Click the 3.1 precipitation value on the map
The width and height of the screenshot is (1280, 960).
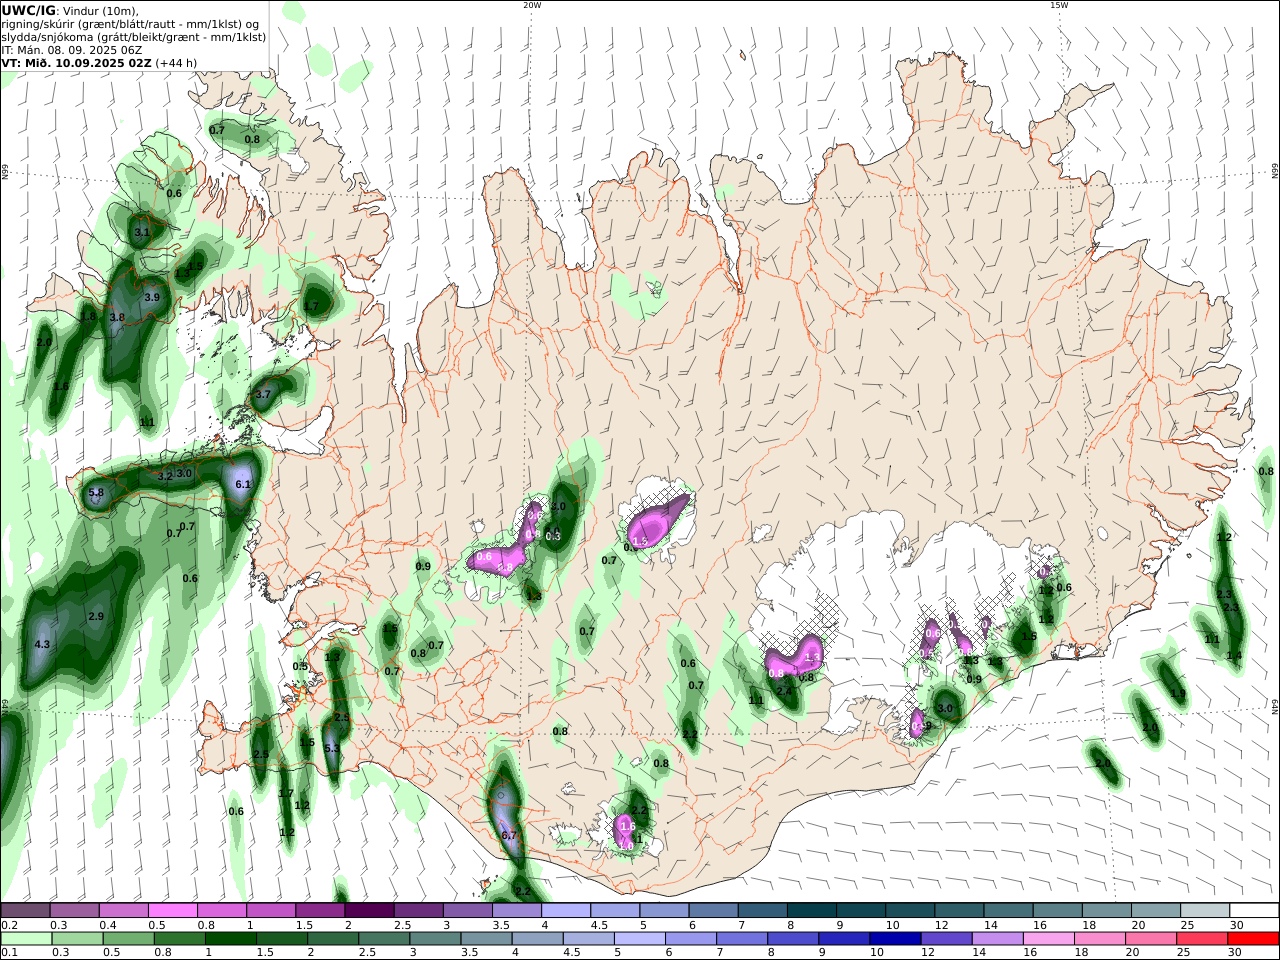click(x=142, y=232)
